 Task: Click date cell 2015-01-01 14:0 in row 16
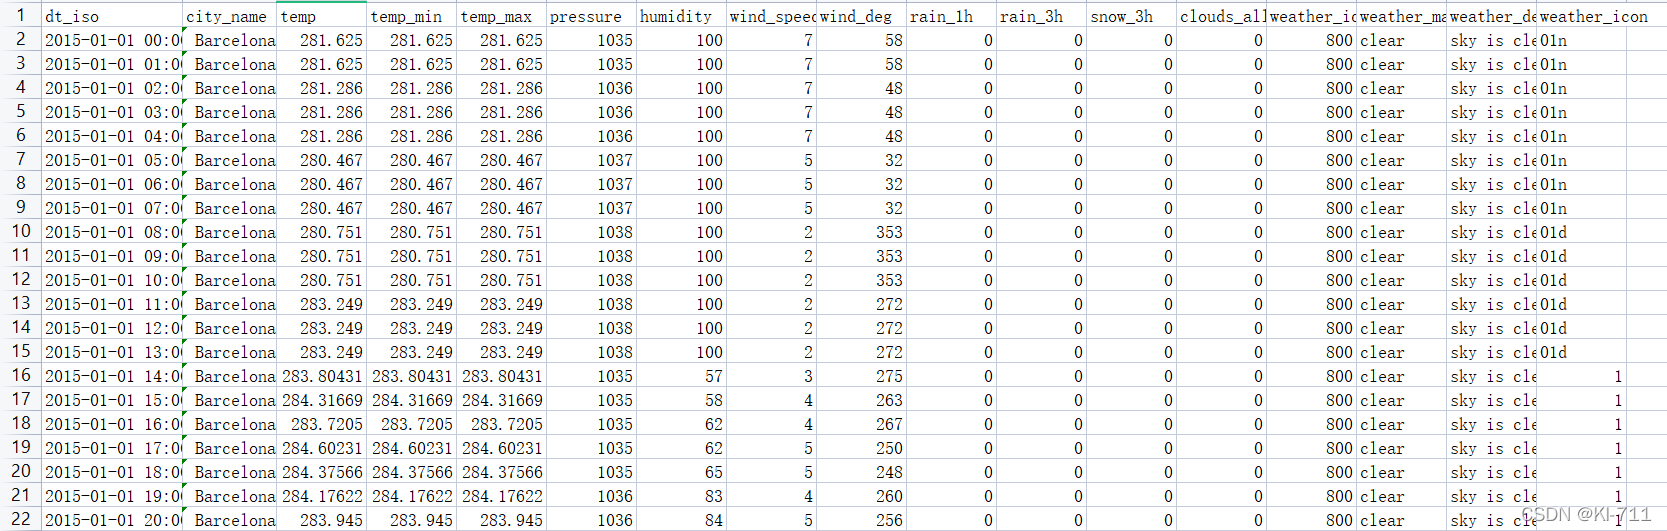tap(112, 376)
